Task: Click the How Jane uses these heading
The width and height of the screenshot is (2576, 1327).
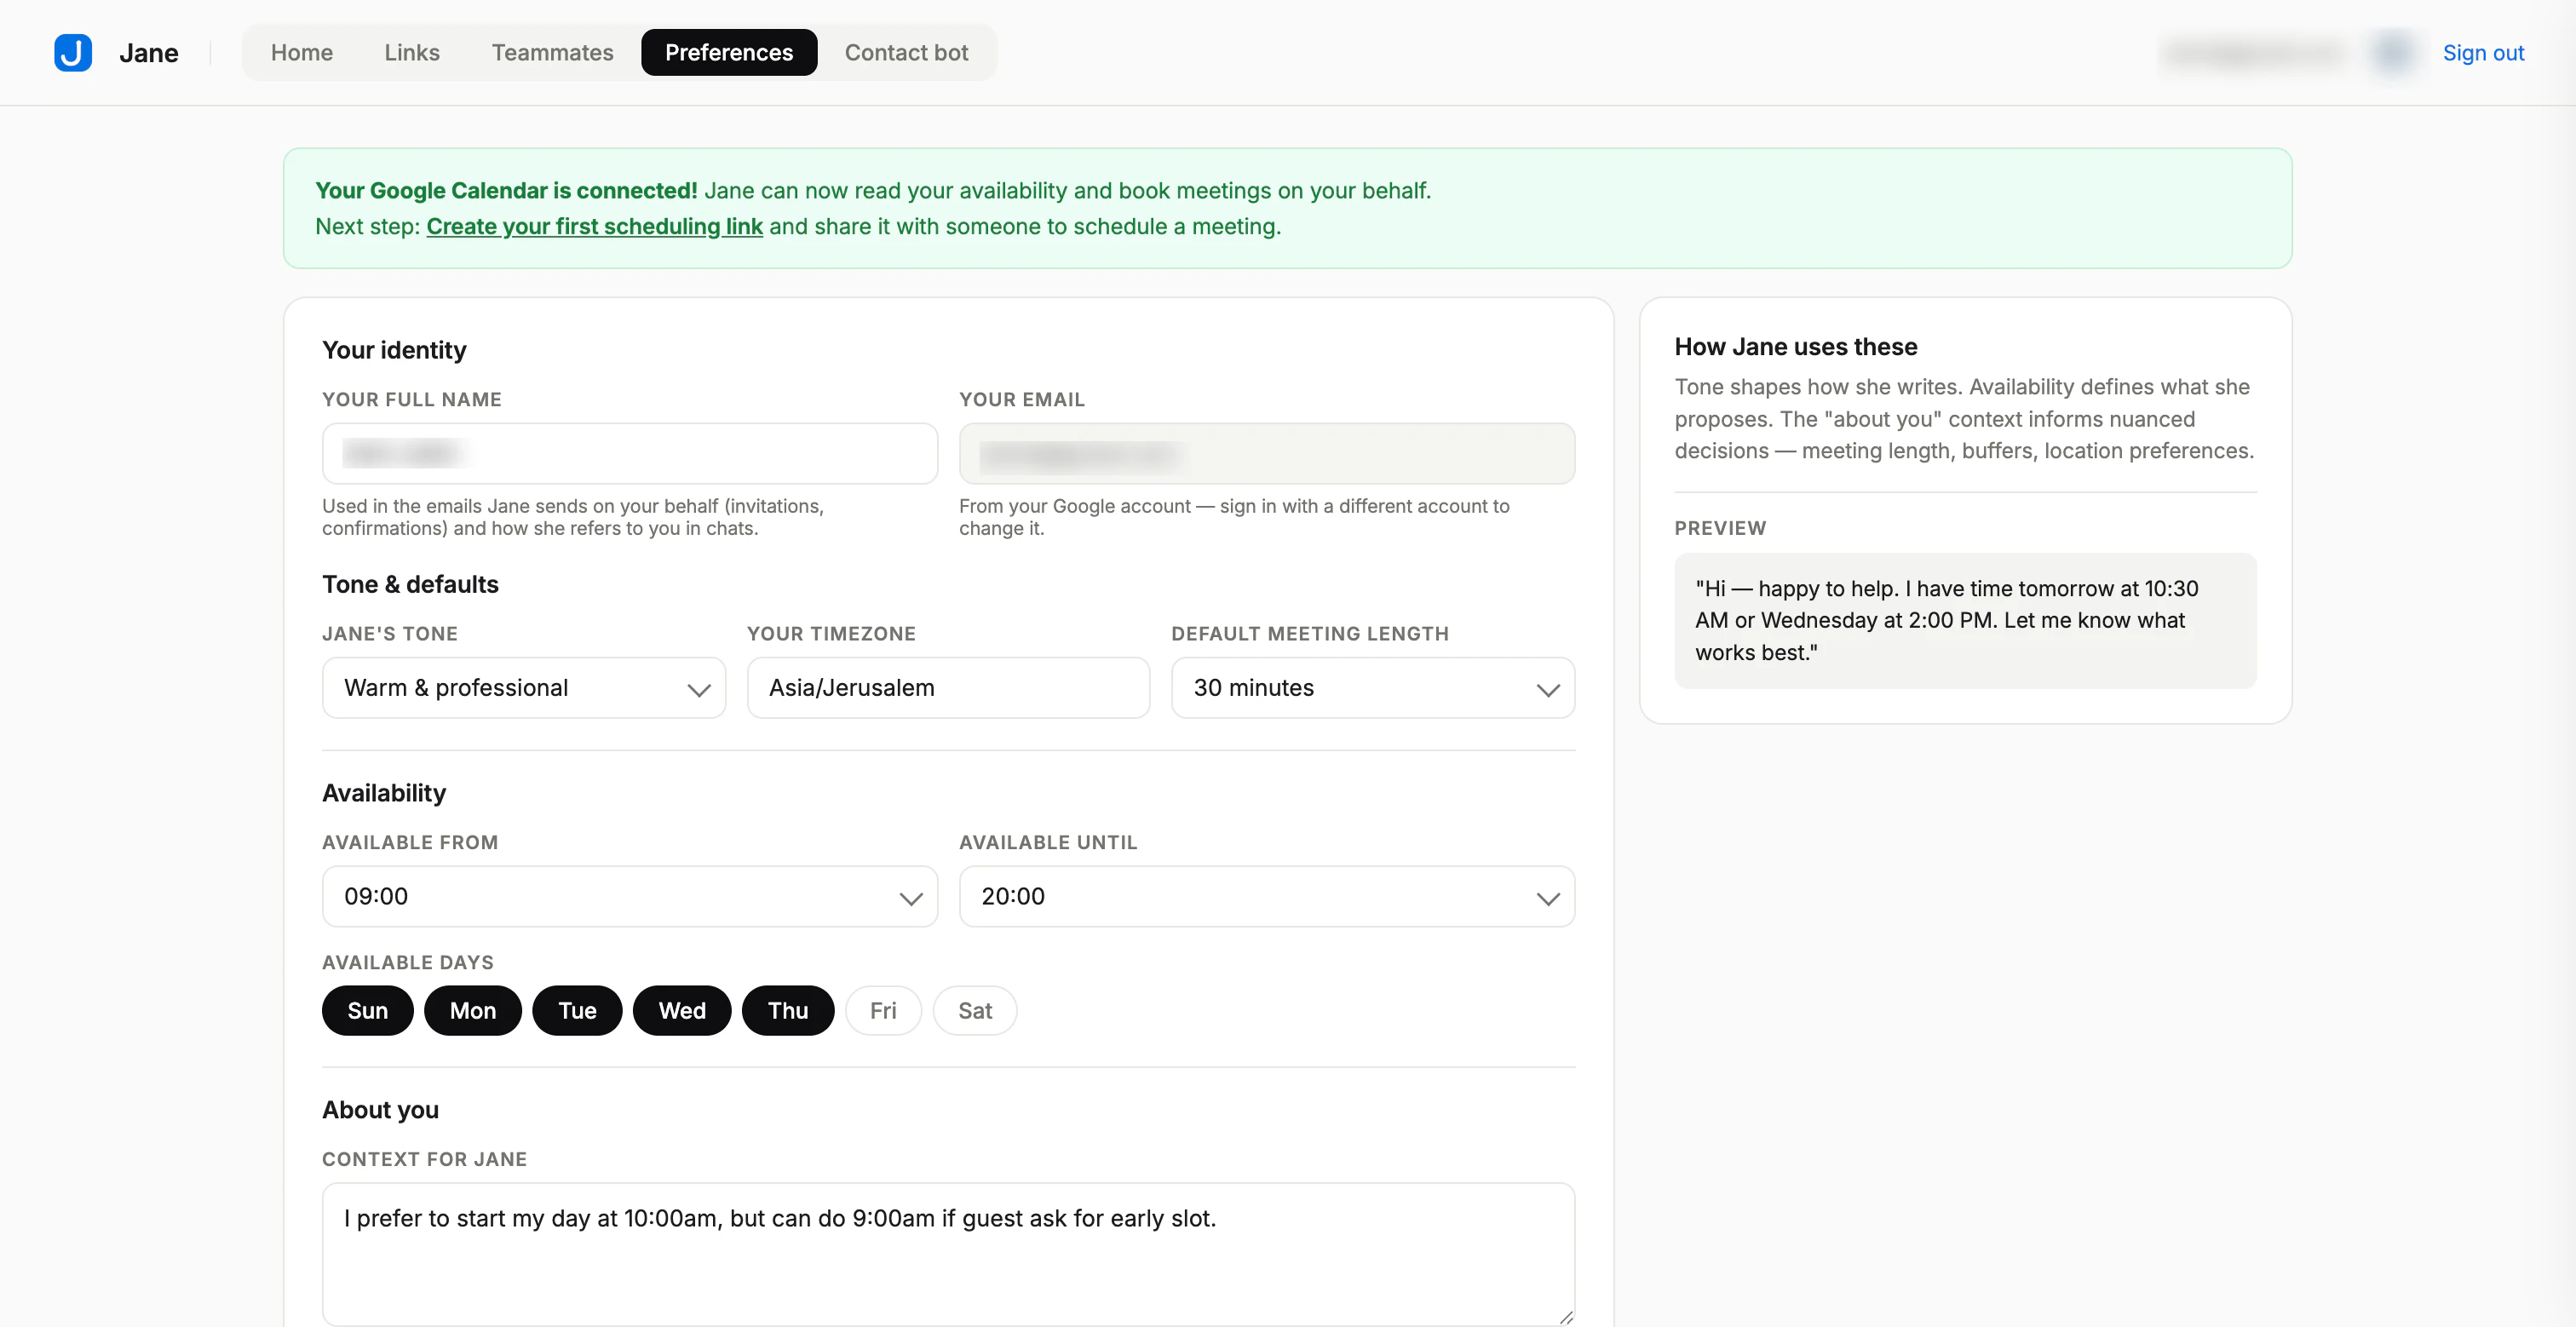Action: click(x=1796, y=347)
